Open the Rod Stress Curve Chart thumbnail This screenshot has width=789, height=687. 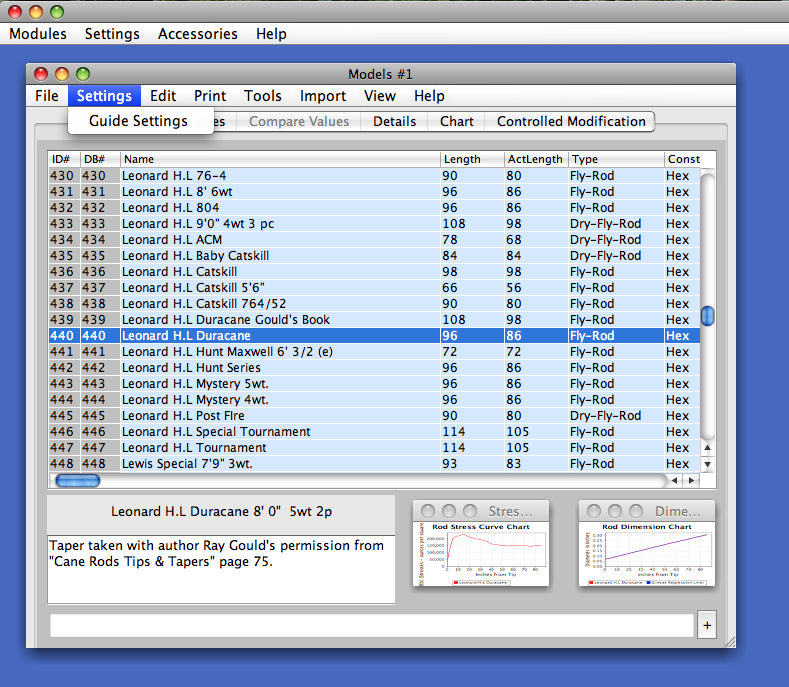coord(481,544)
